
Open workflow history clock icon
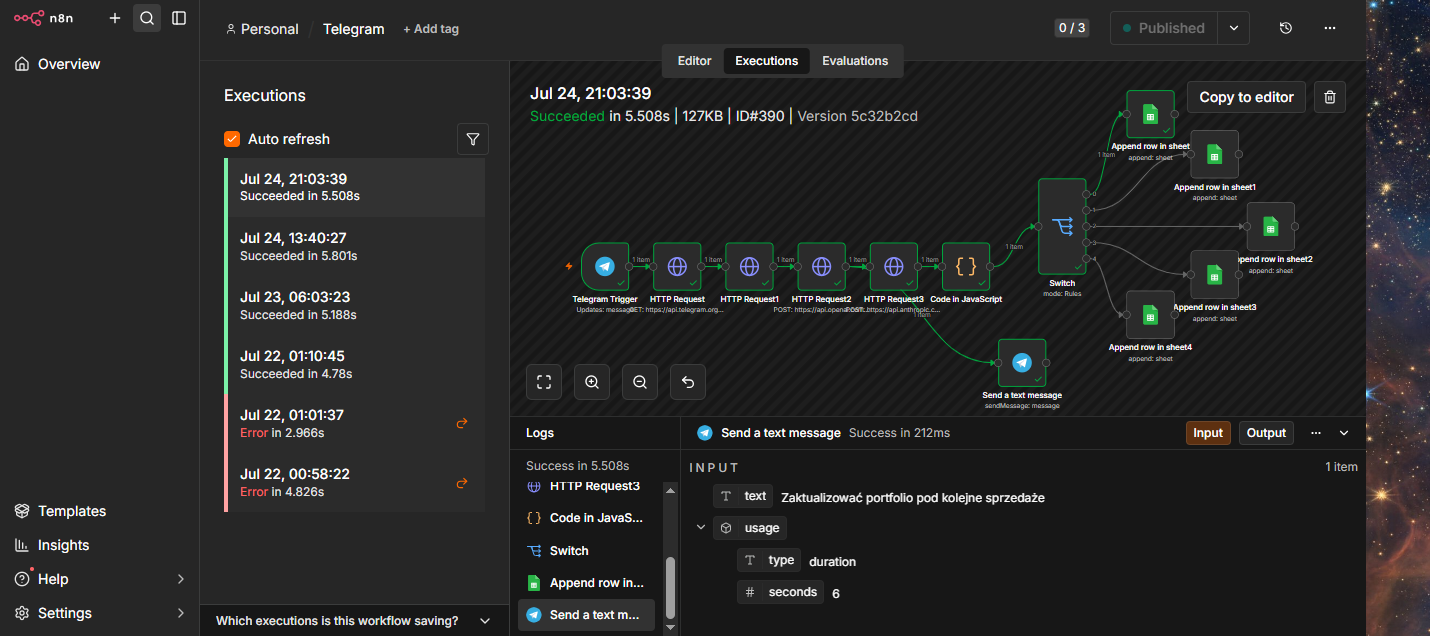pos(1286,28)
